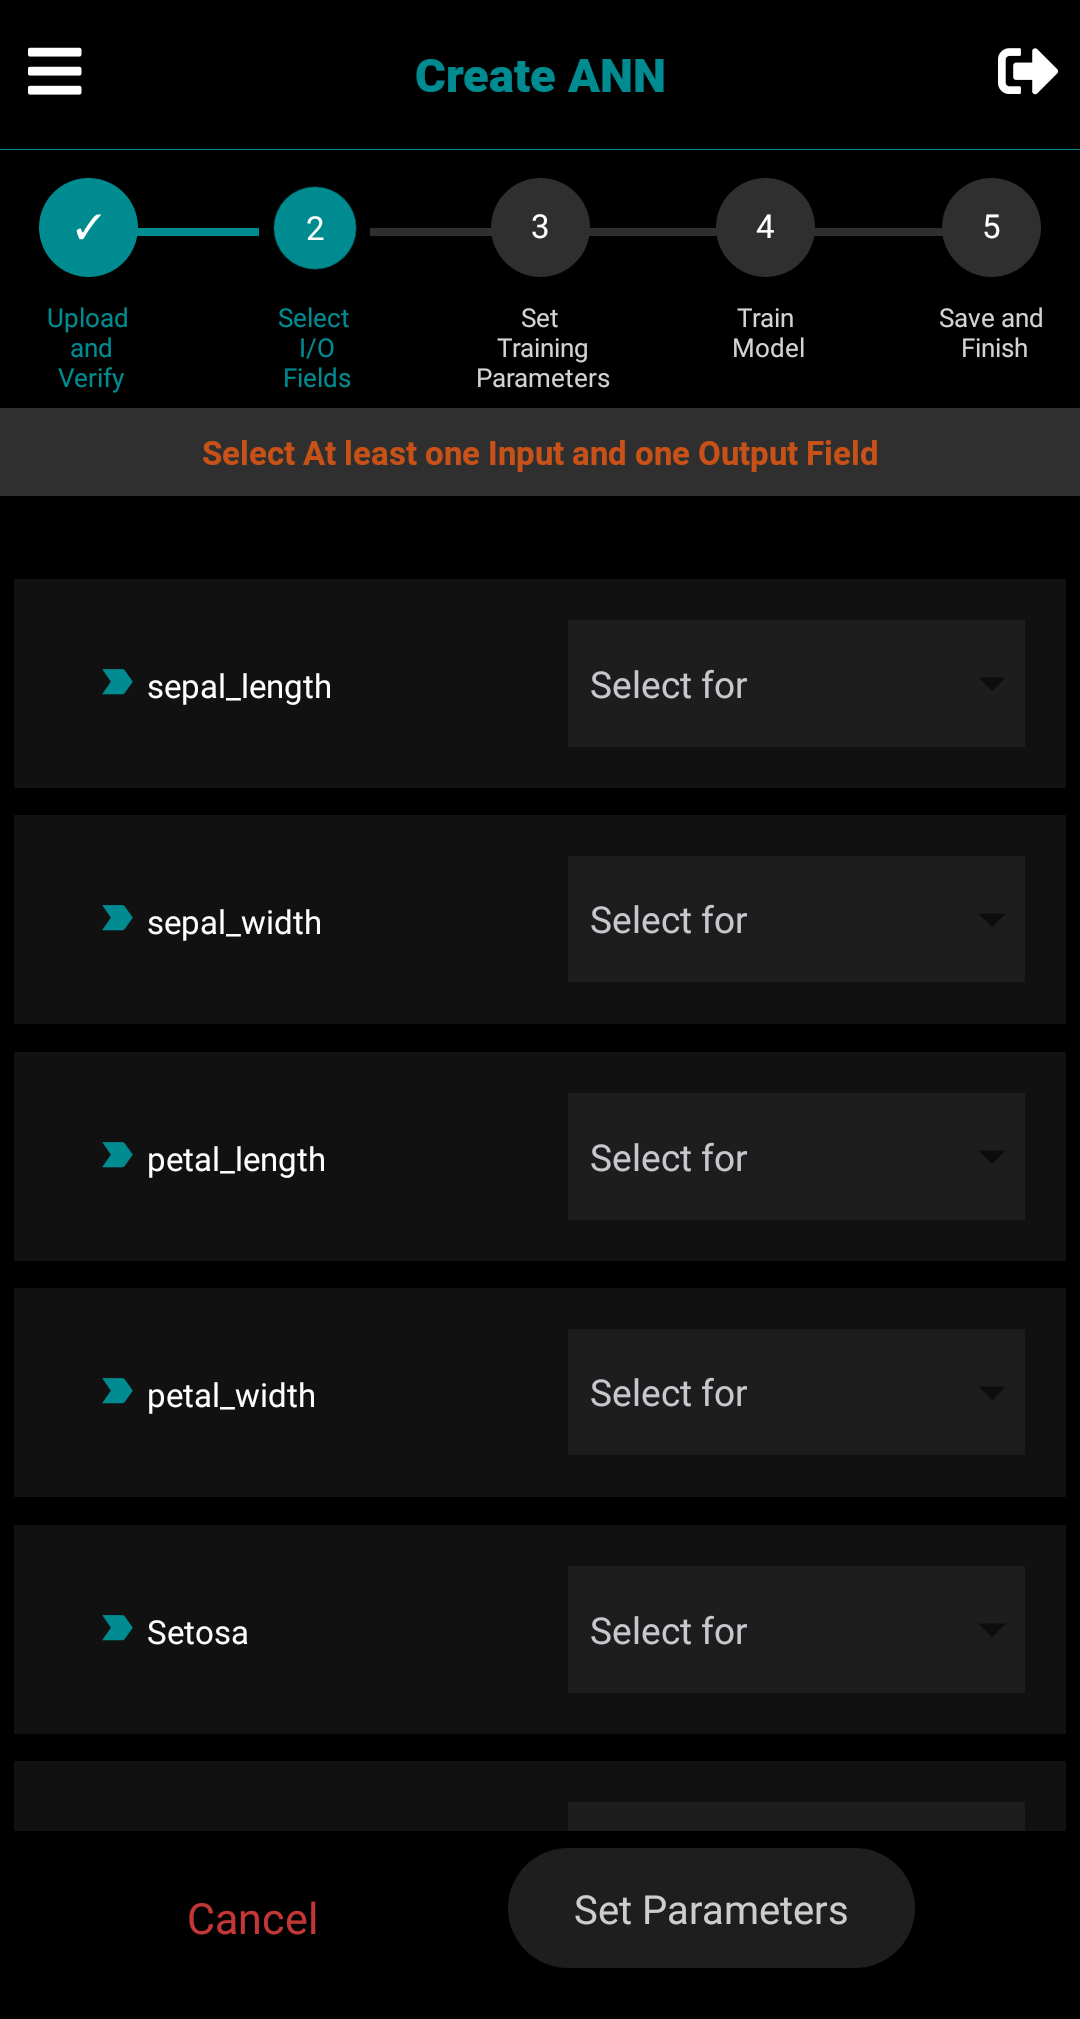Open the Setosa Select for dropdown
Viewport: 1080px width, 2019px height.
click(x=796, y=1630)
